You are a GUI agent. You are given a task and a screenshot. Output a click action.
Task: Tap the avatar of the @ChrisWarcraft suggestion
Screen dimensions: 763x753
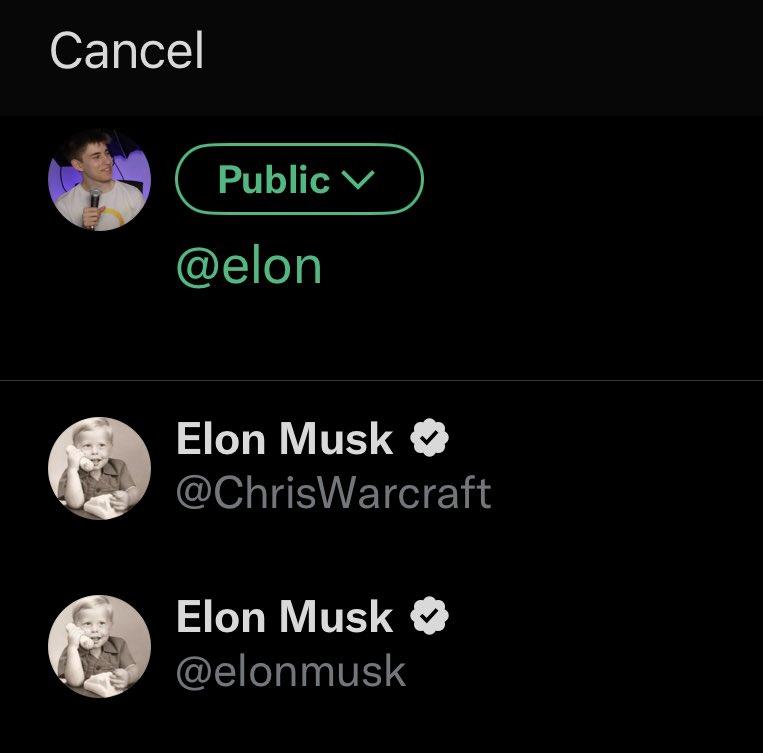pyautogui.click(x=99, y=468)
